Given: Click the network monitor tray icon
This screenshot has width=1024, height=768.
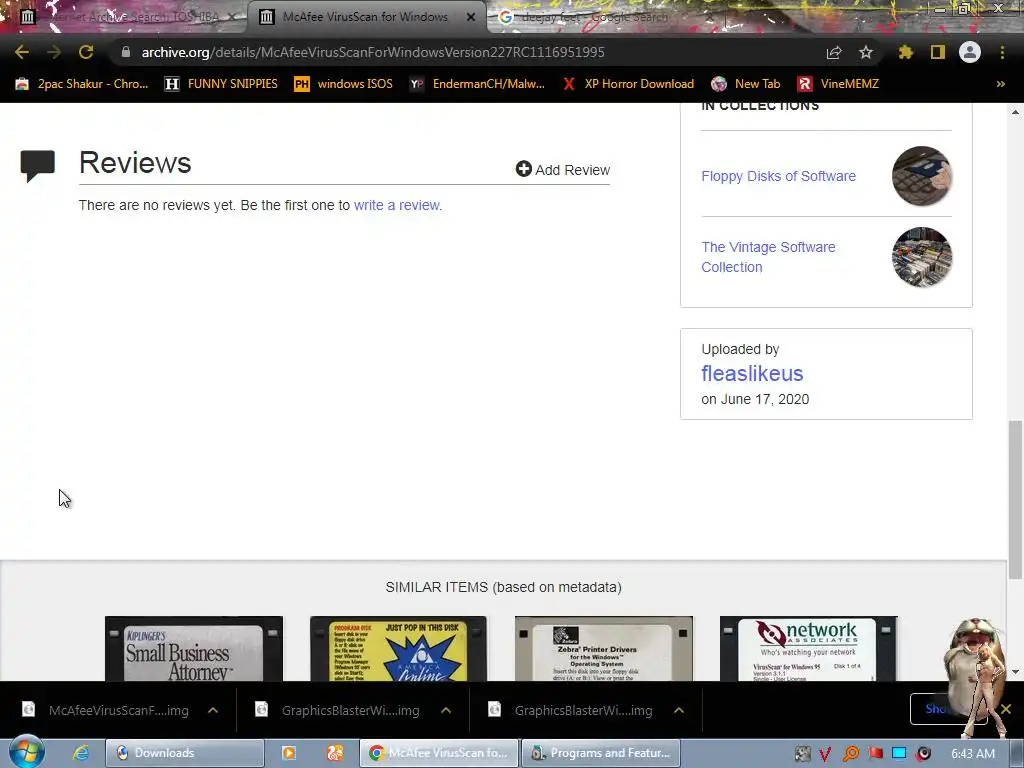Looking at the screenshot, I should [899, 754].
